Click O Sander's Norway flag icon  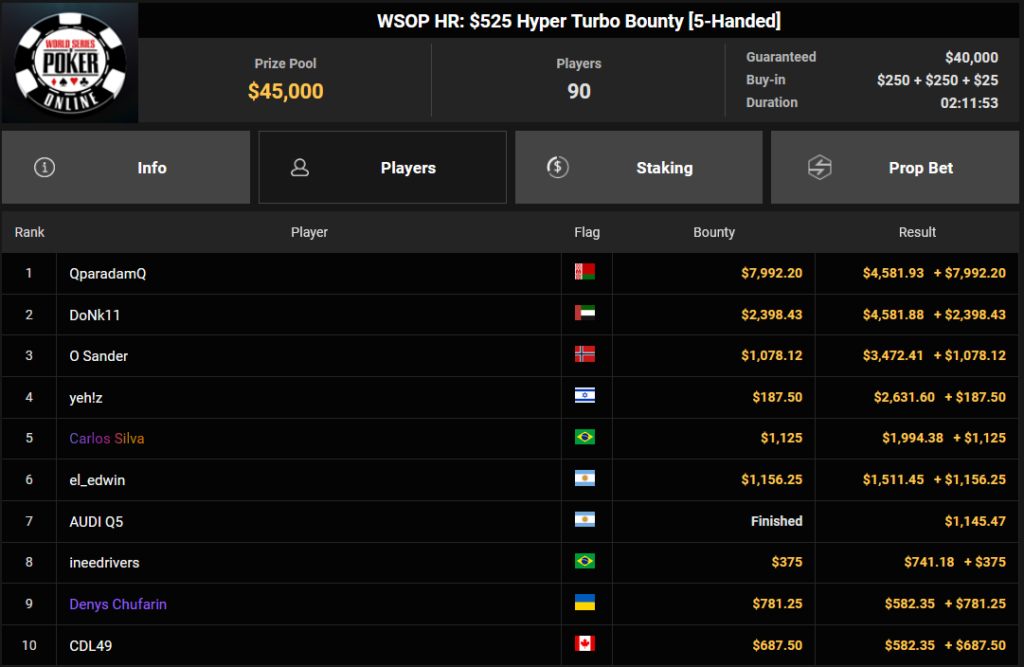coord(584,354)
